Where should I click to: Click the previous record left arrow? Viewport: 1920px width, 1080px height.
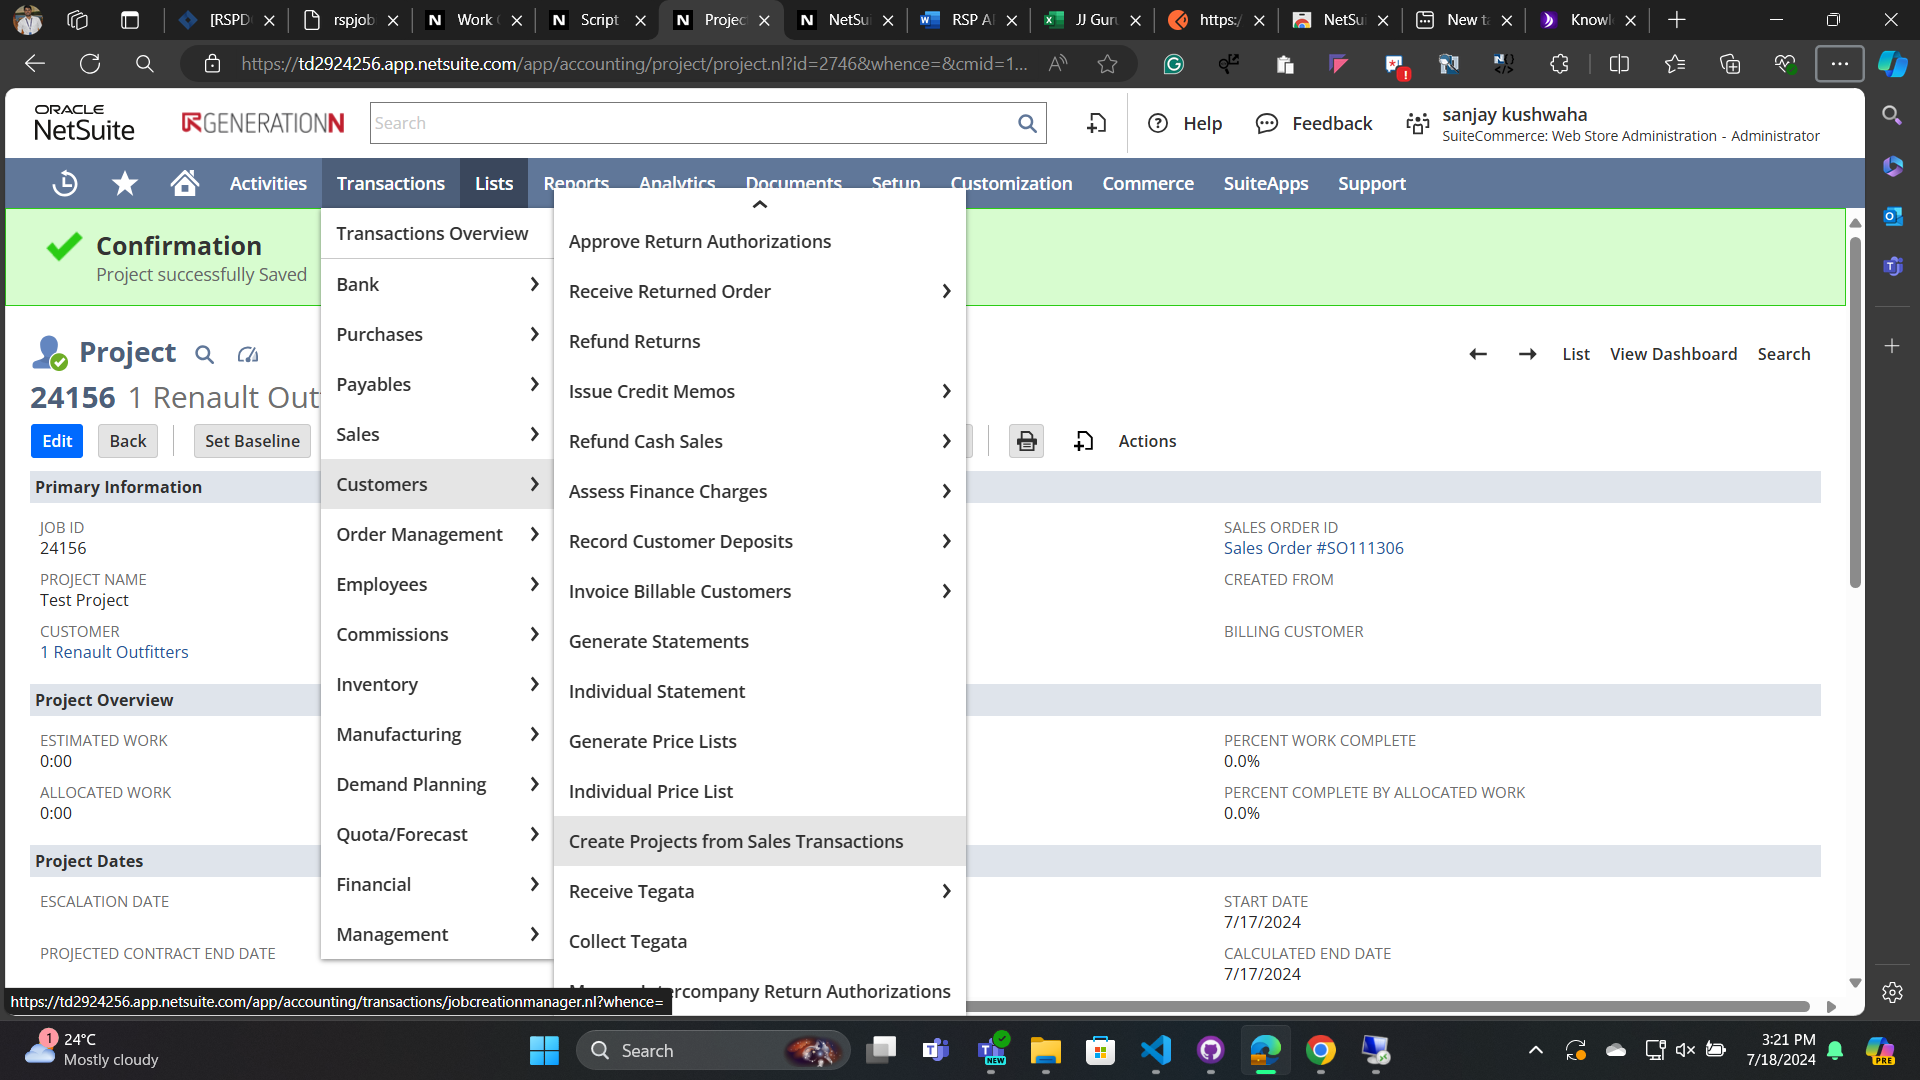click(x=1478, y=354)
